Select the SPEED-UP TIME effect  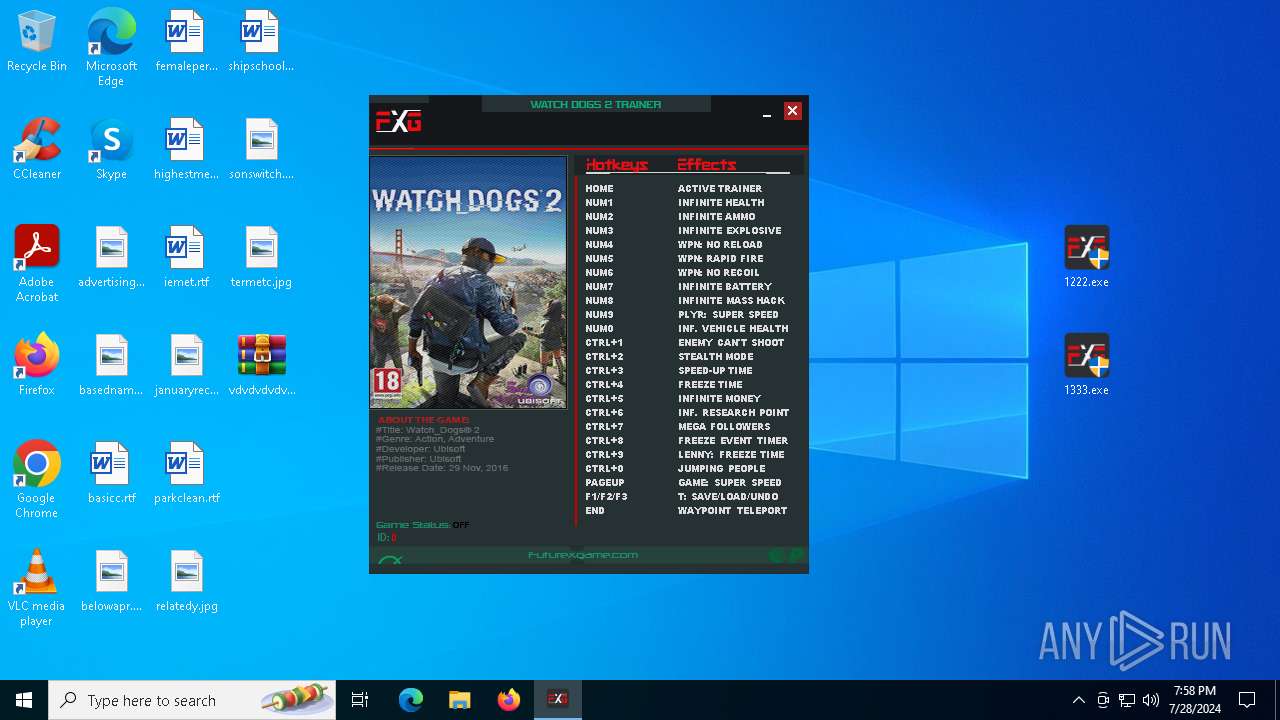[715, 370]
